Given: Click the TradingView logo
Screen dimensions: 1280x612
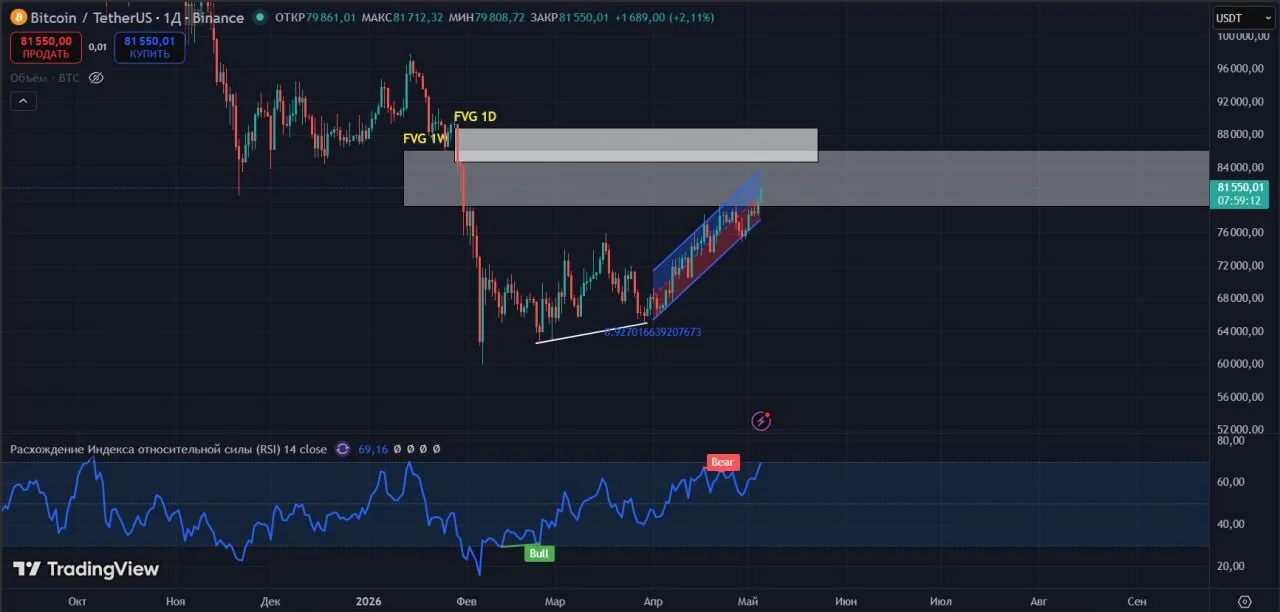Looking at the screenshot, I should click(x=86, y=569).
